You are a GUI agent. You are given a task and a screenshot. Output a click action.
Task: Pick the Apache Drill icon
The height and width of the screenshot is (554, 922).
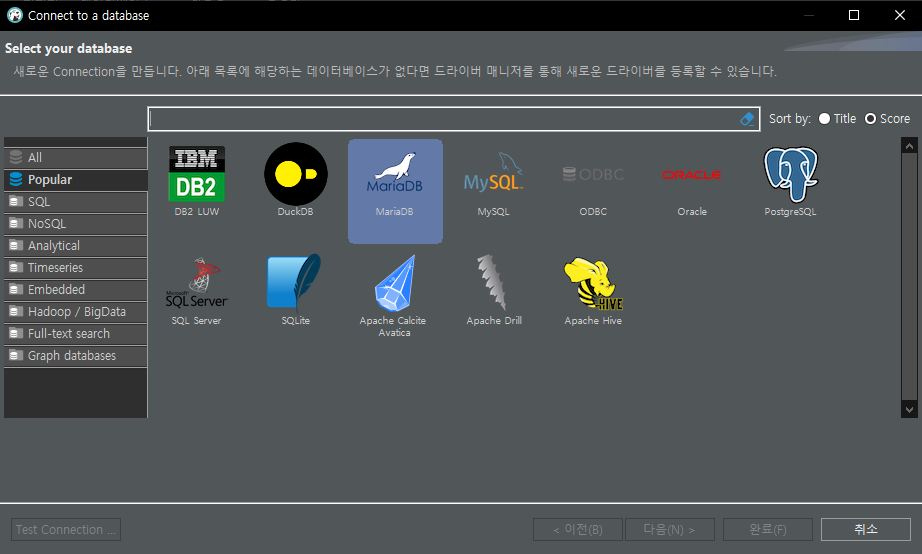(493, 282)
